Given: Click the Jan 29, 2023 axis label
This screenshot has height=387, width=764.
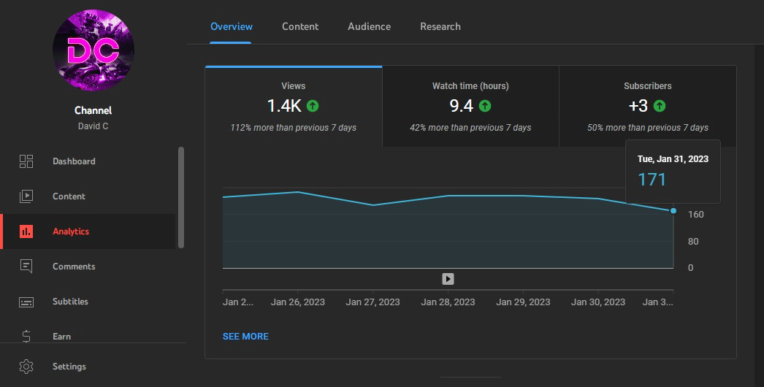Looking at the screenshot, I should point(523,302).
